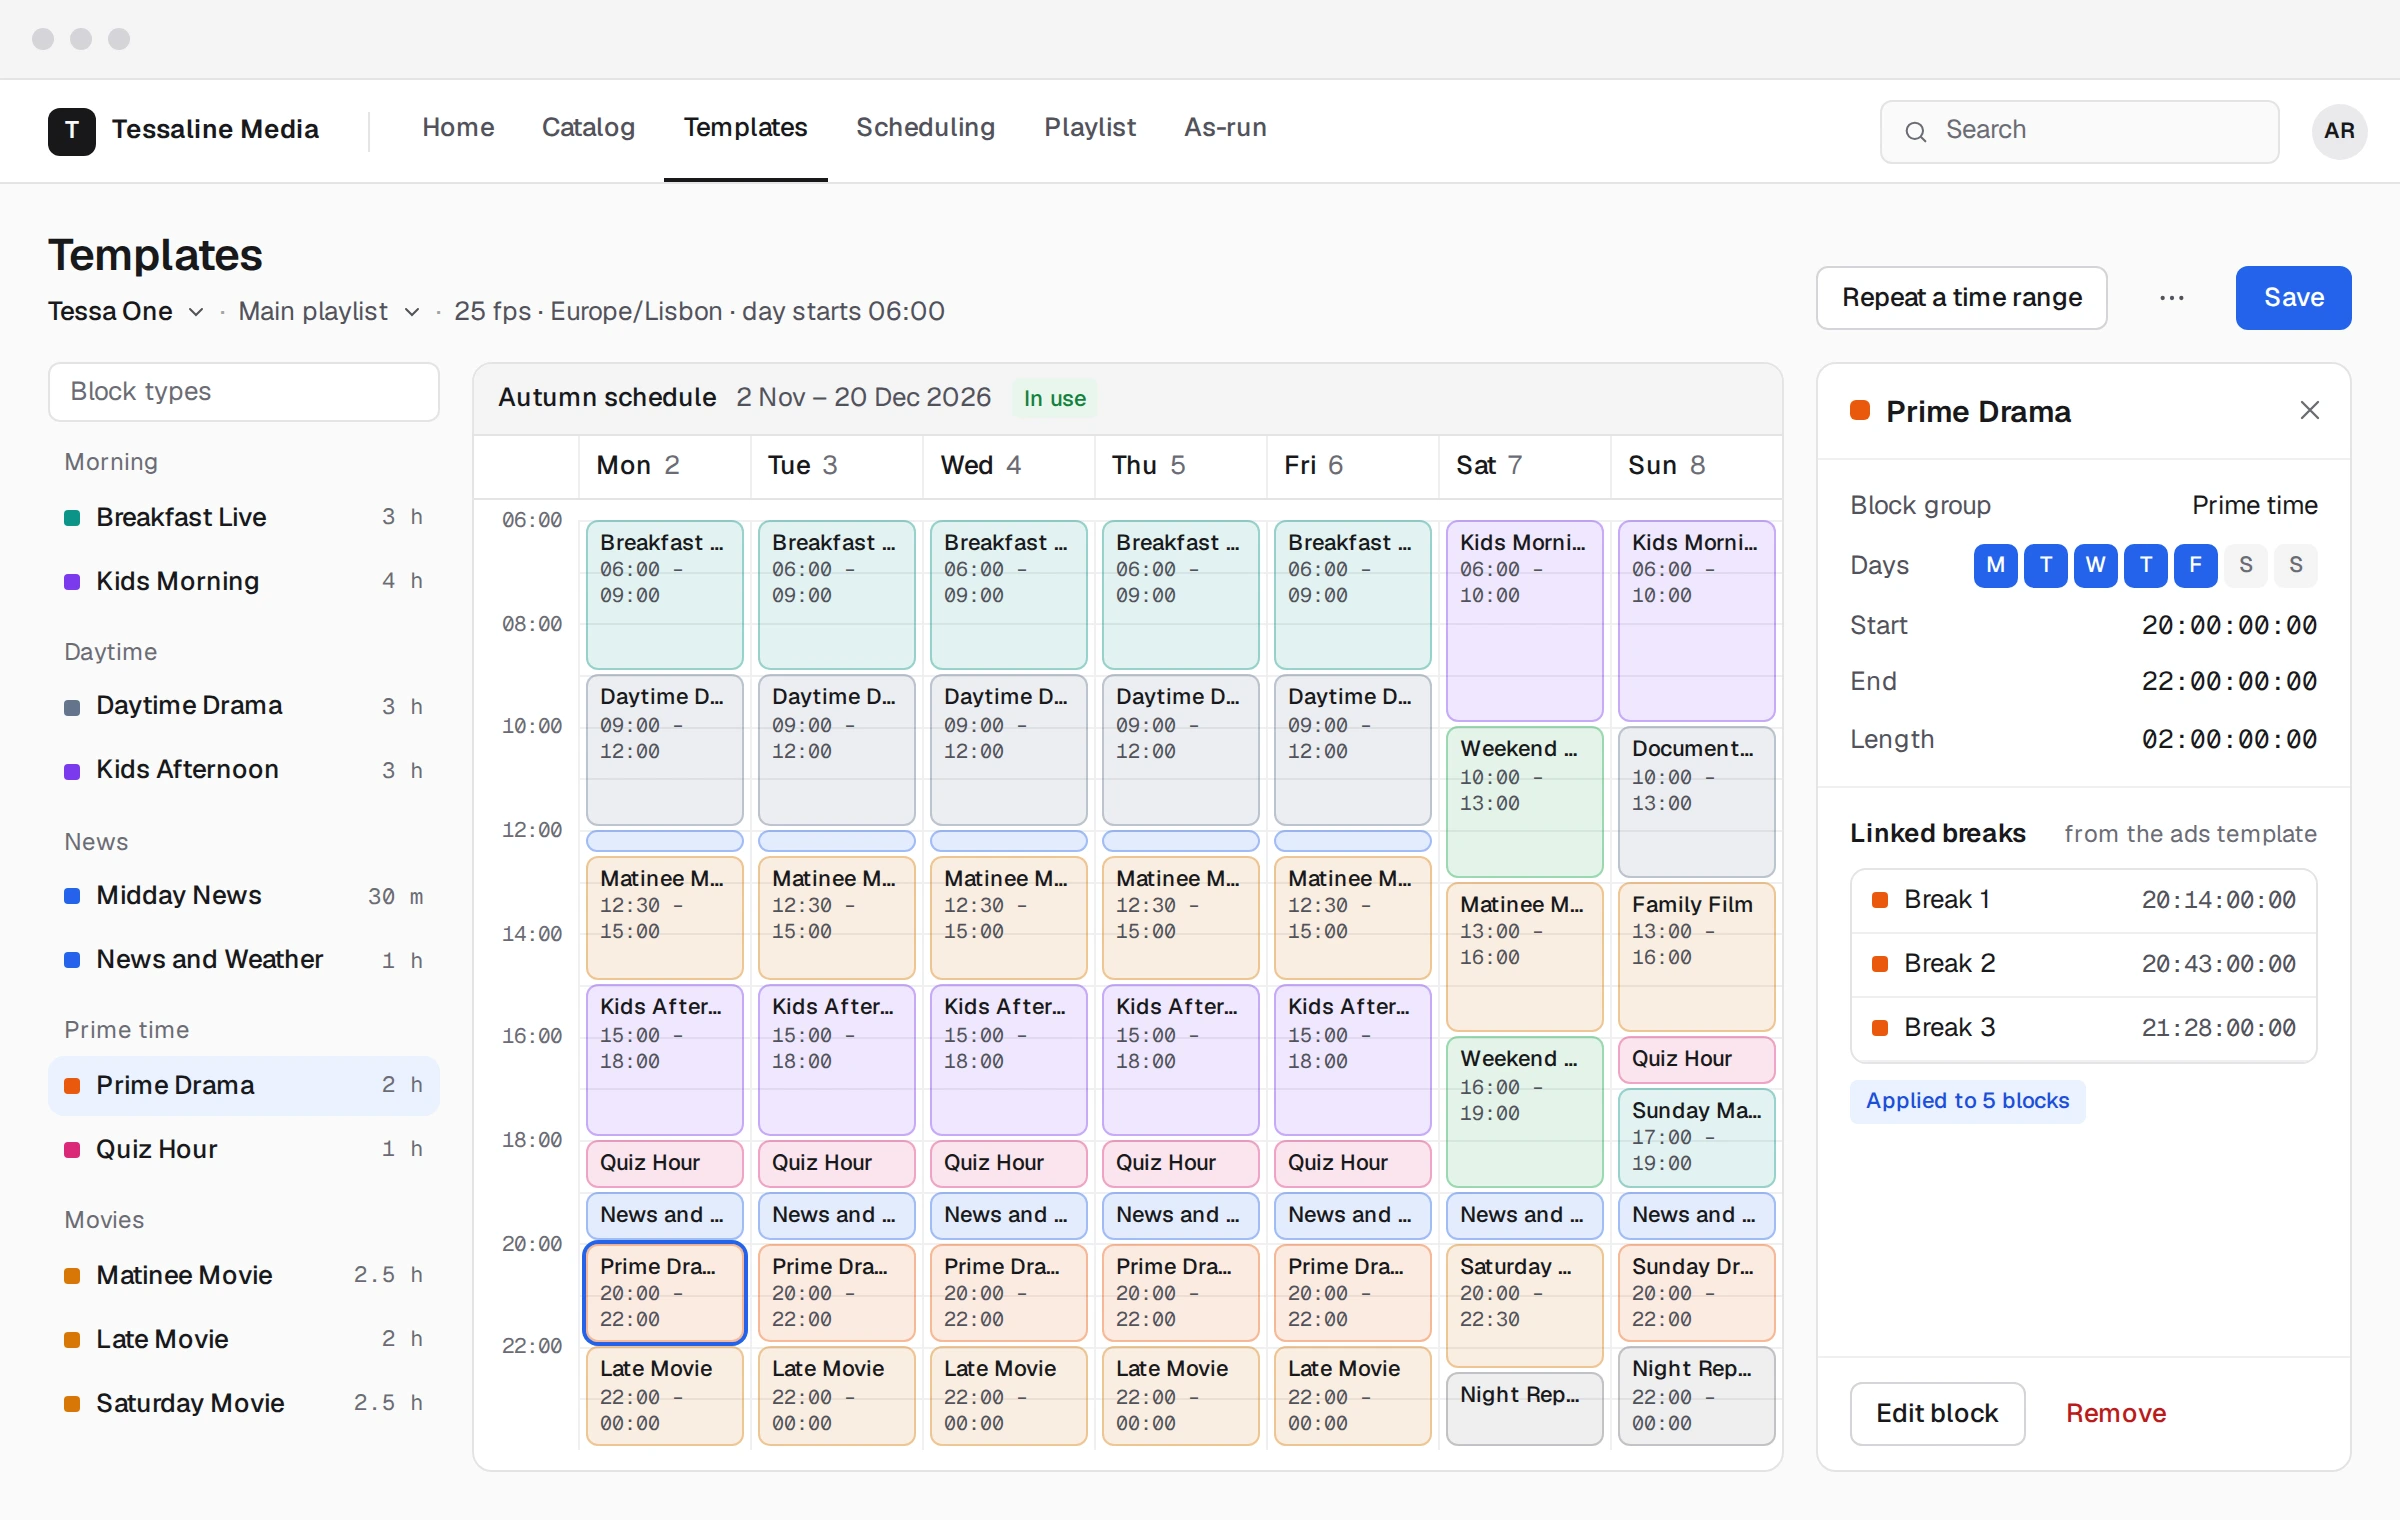Viewport: 2400px width, 1520px height.
Task: Click the Start time value 20:00:00:00
Action: (2229, 626)
